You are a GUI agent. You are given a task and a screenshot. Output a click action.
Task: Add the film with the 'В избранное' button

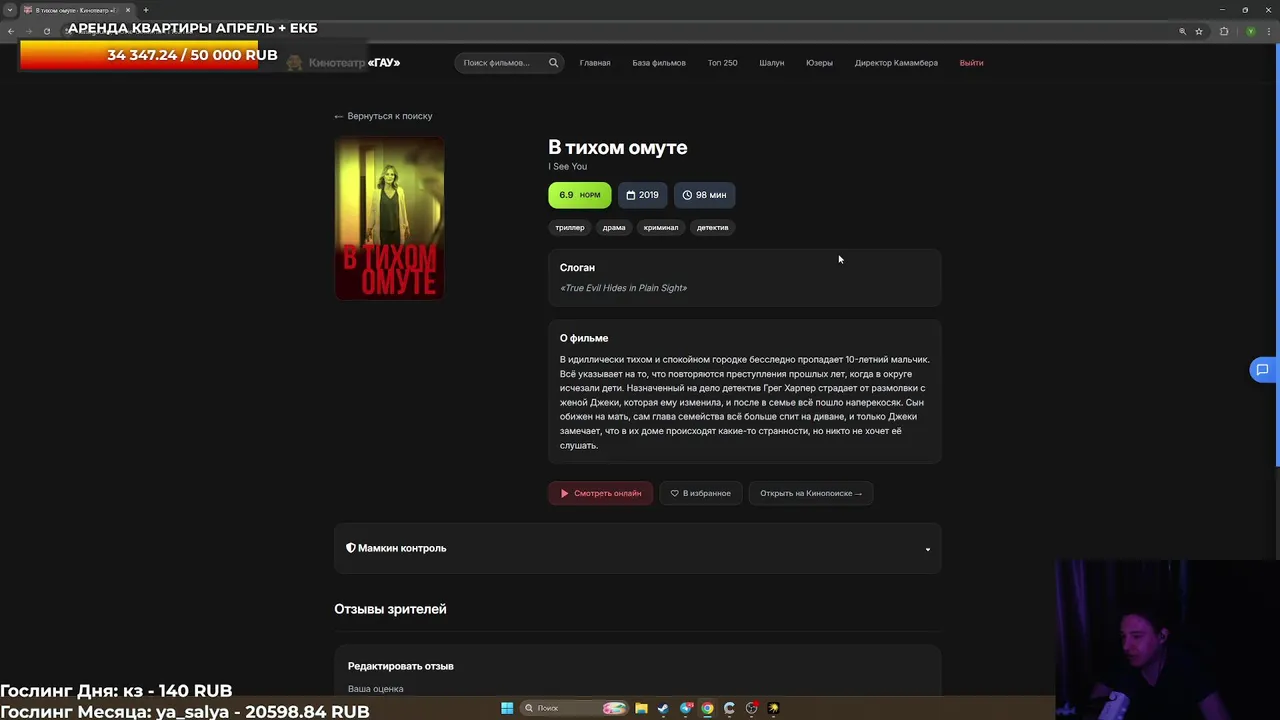tap(701, 493)
